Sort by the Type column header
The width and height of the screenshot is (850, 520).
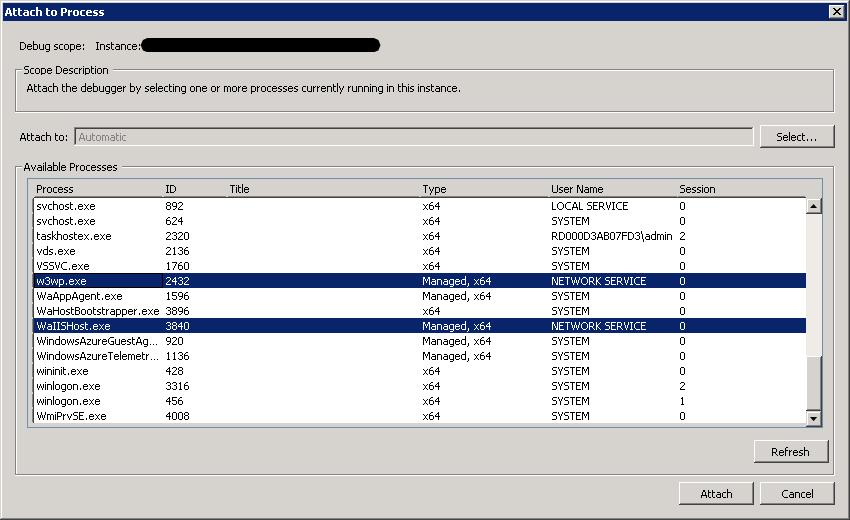(434, 189)
